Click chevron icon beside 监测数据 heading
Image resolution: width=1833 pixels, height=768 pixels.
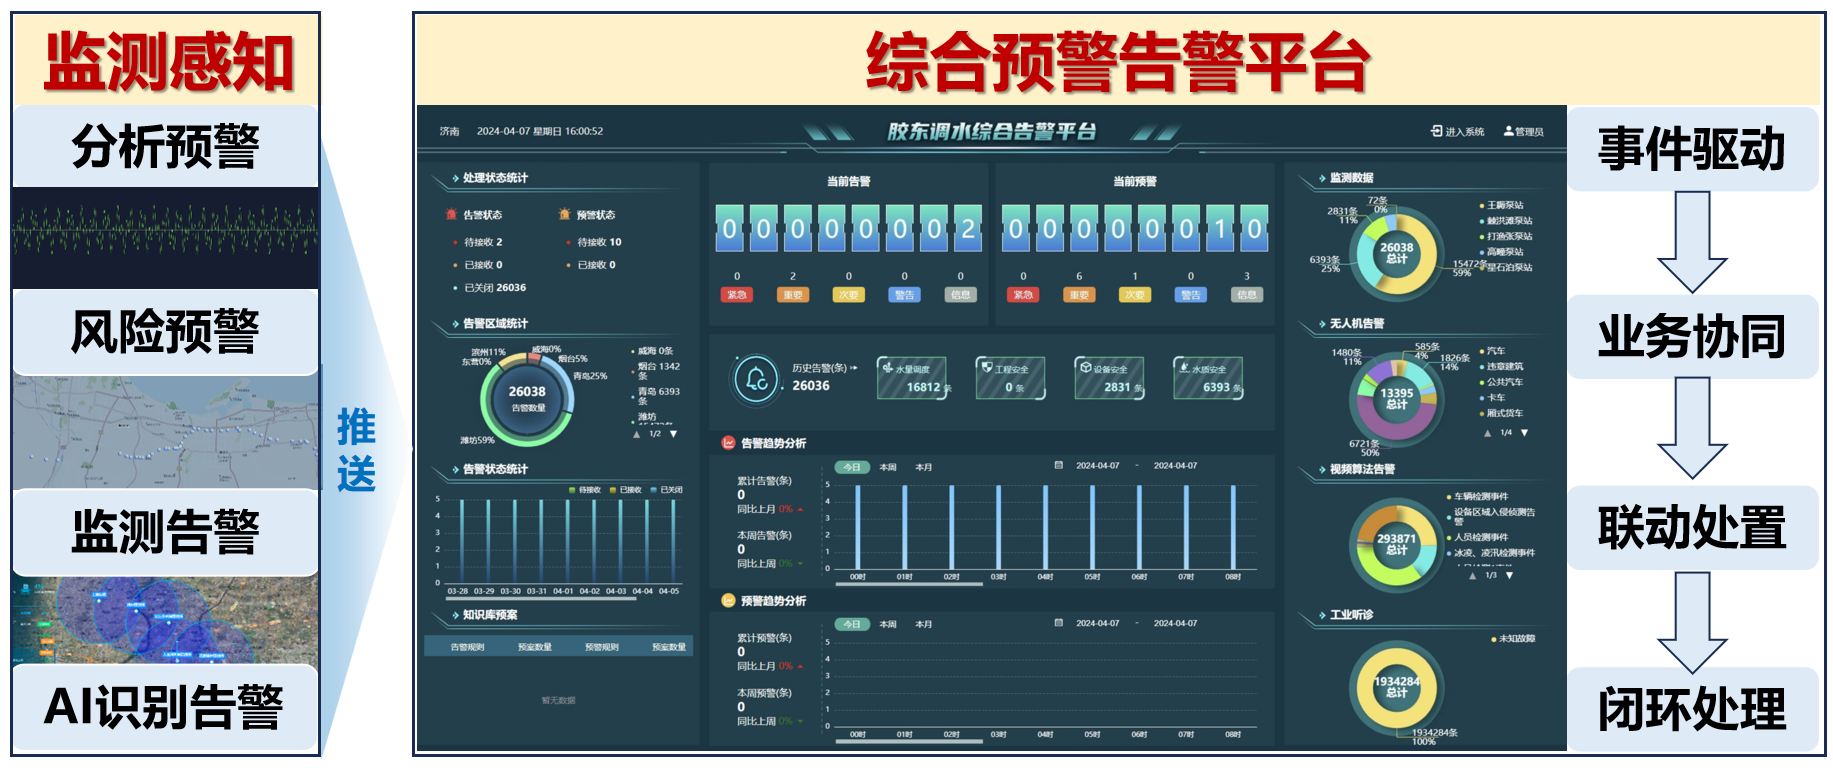click(1322, 179)
